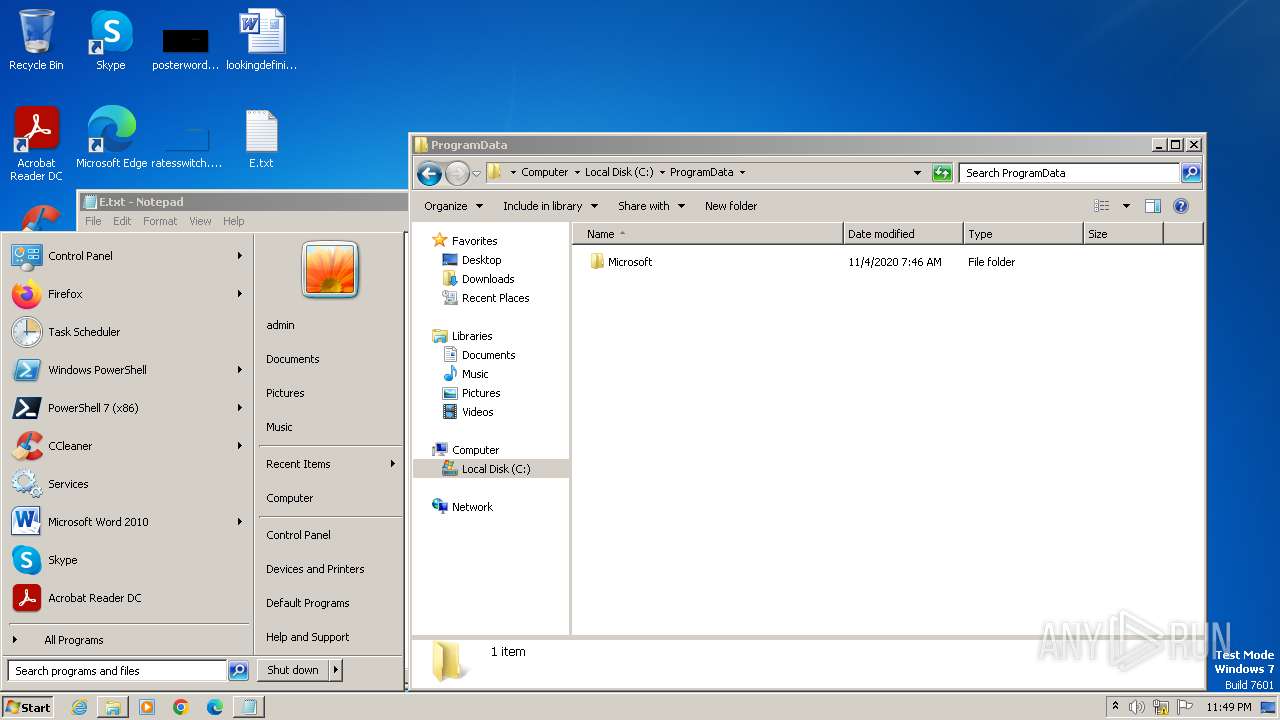The height and width of the screenshot is (720, 1280).
Task: Open Windows Media Player taskbar icon
Action: click(x=147, y=707)
